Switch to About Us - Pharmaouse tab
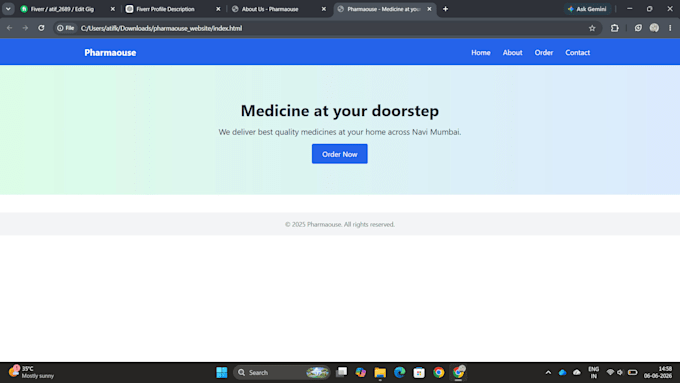The width and height of the screenshot is (680, 383). tap(270, 9)
